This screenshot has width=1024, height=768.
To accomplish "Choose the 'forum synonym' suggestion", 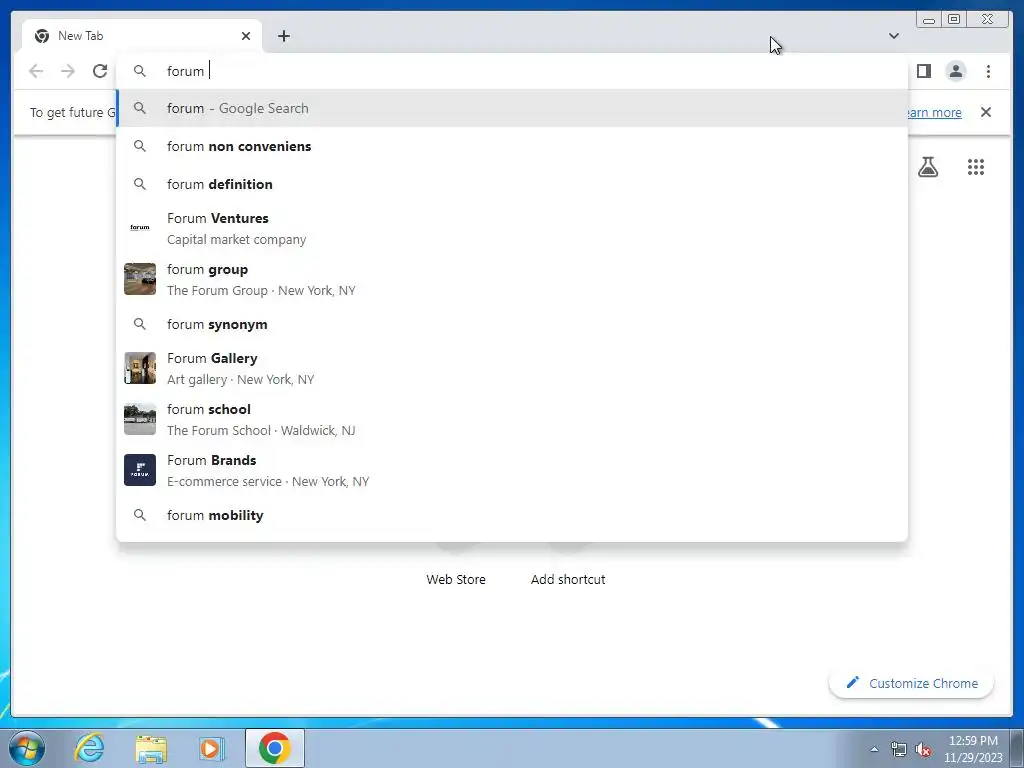I will point(512,325).
